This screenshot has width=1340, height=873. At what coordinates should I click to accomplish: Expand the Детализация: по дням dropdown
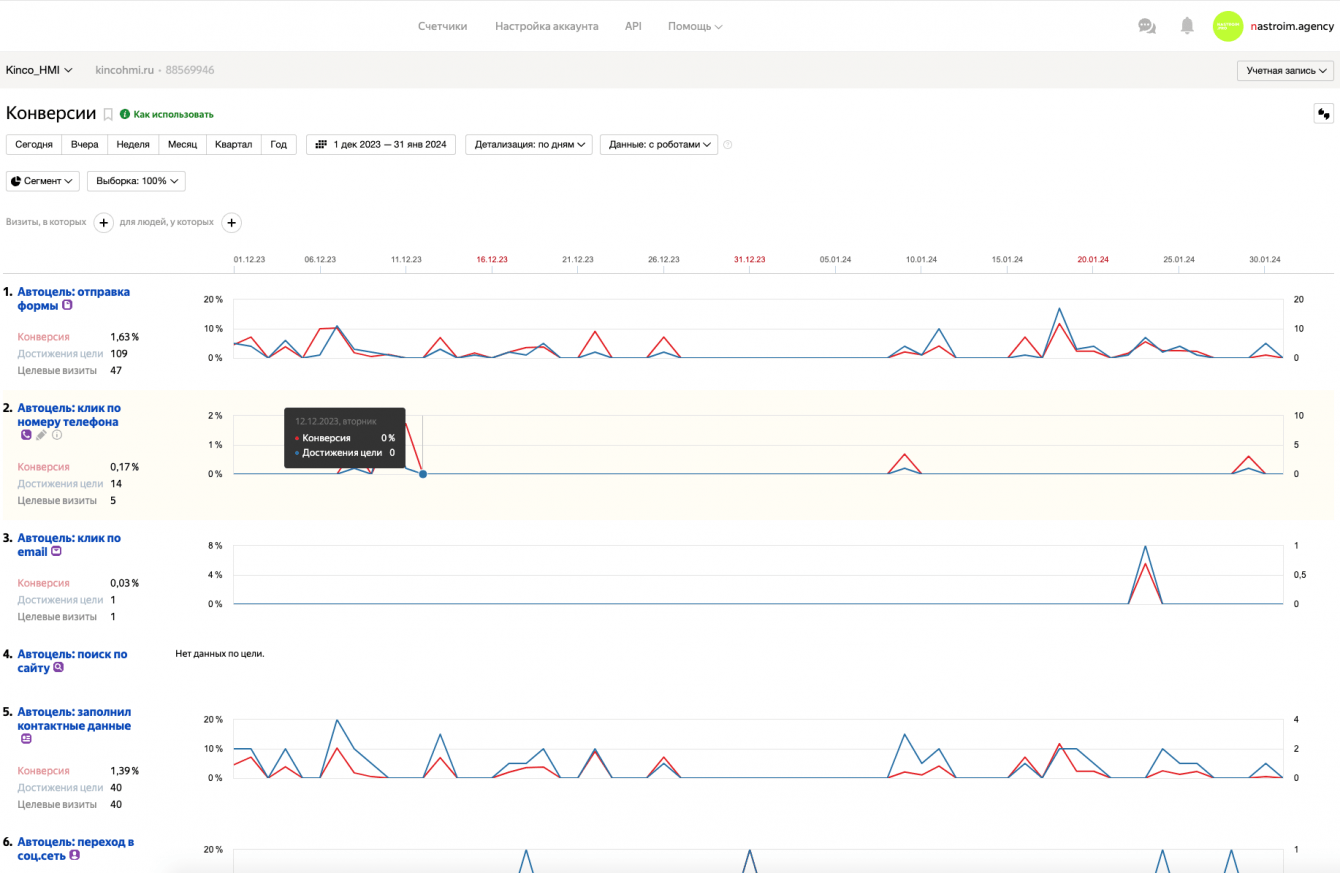(529, 145)
